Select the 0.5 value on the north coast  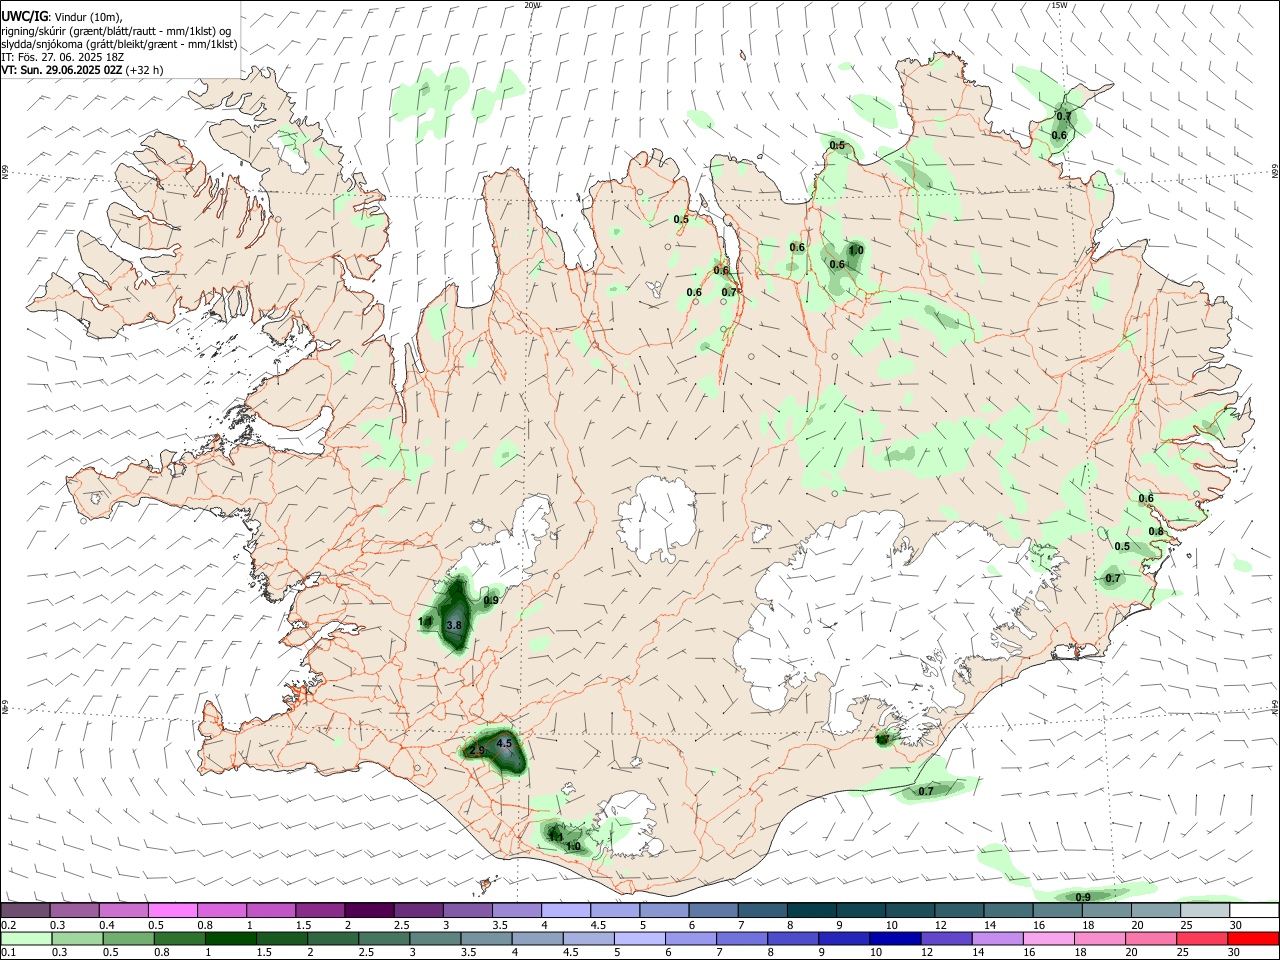click(838, 146)
